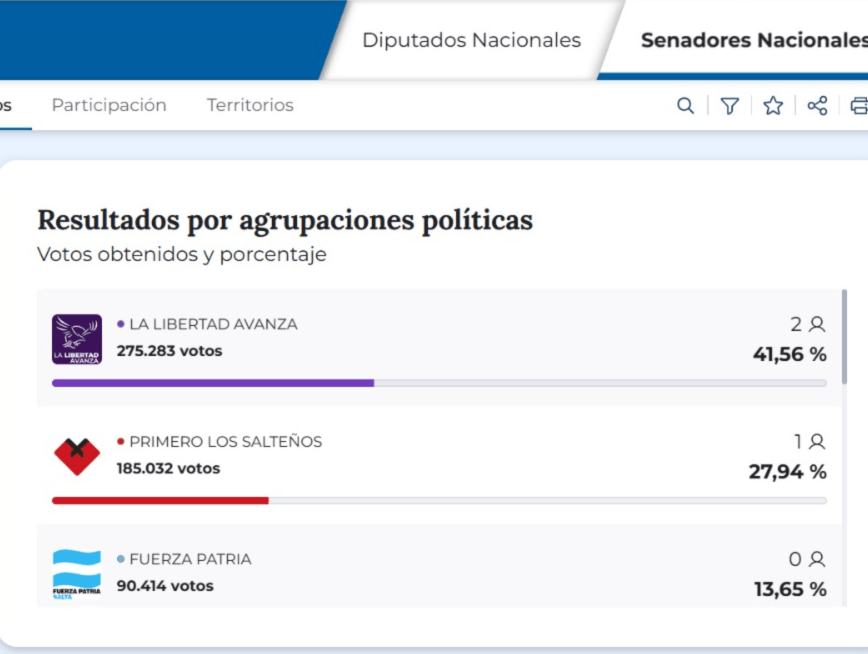868x654 pixels.
Task: Click the purple La Libertad Avanza progress bar
Action: pyautogui.click(x=213, y=383)
